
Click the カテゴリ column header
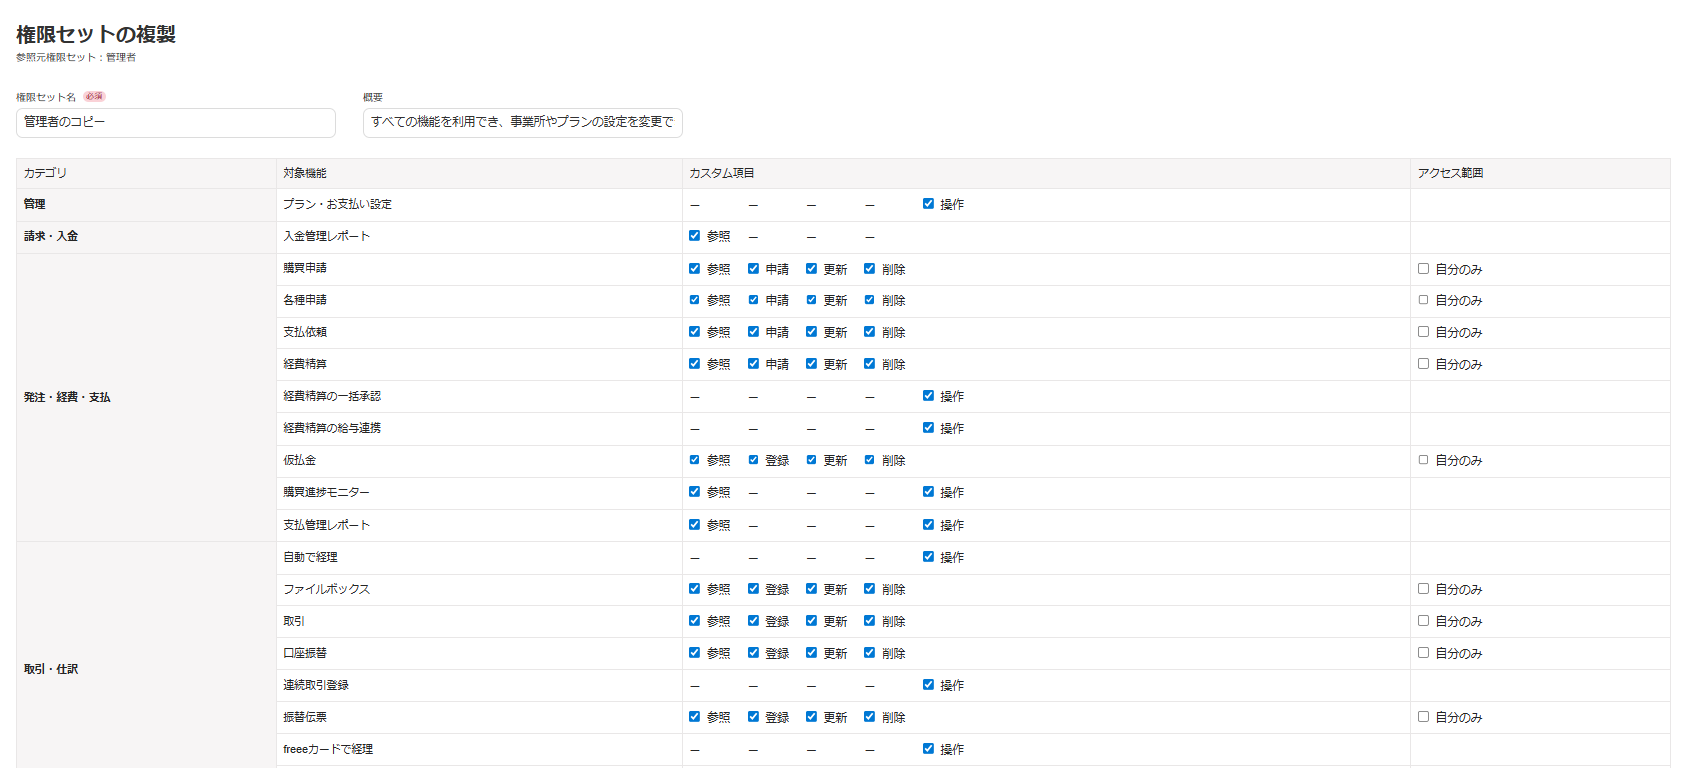point(146,173)
